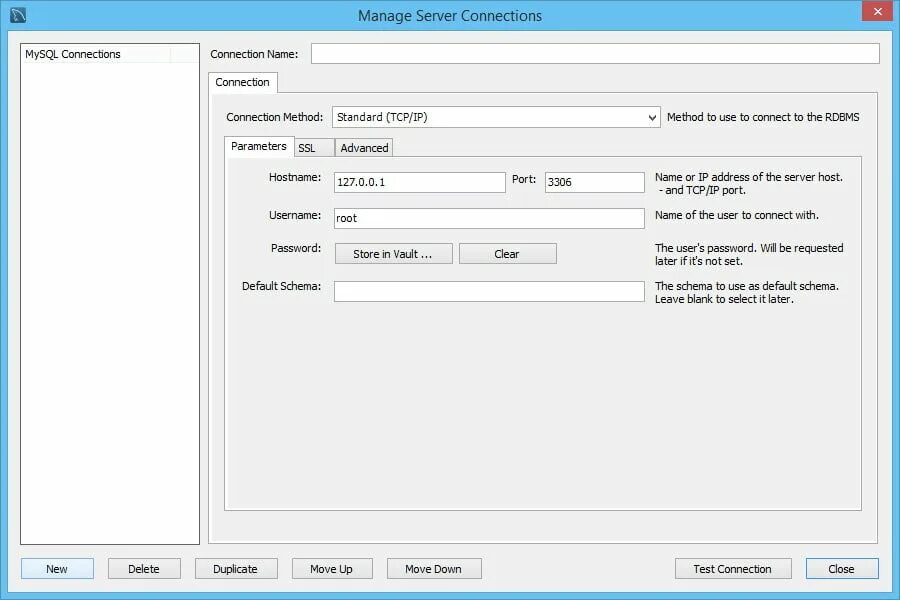
Task: Click the 'Method to use to connect to the RDBMS' text
Action: click(763, 117)
